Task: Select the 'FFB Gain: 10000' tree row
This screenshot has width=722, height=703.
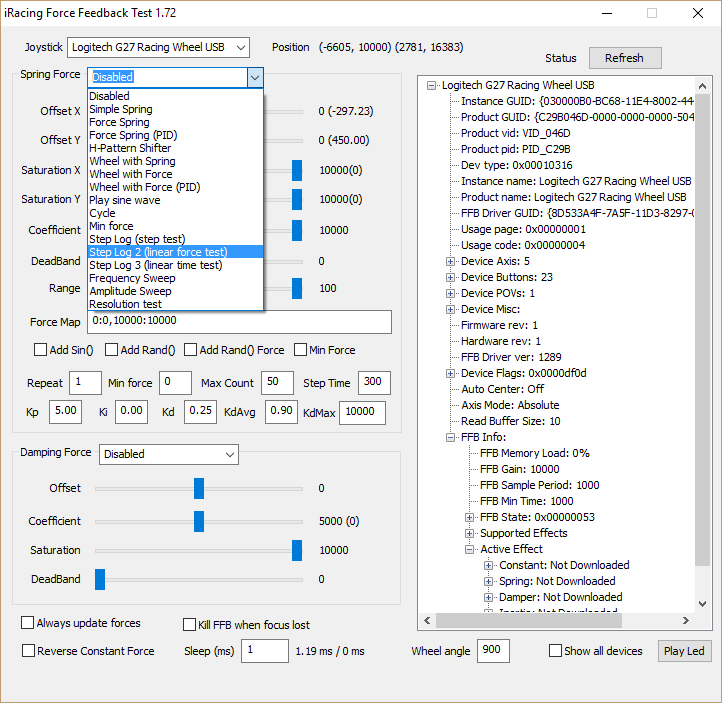Action: (519, 469)
